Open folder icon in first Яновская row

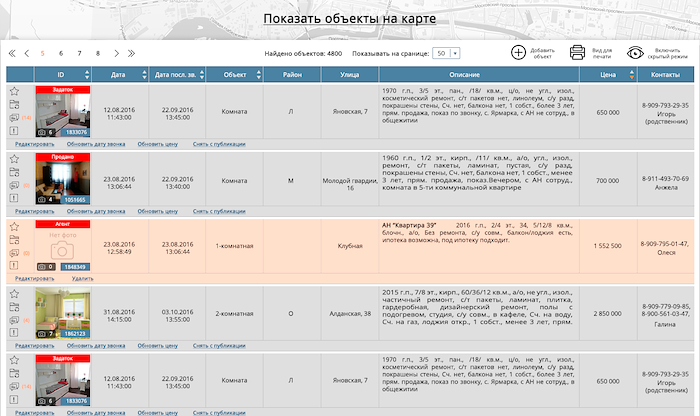tap(14, 105)
